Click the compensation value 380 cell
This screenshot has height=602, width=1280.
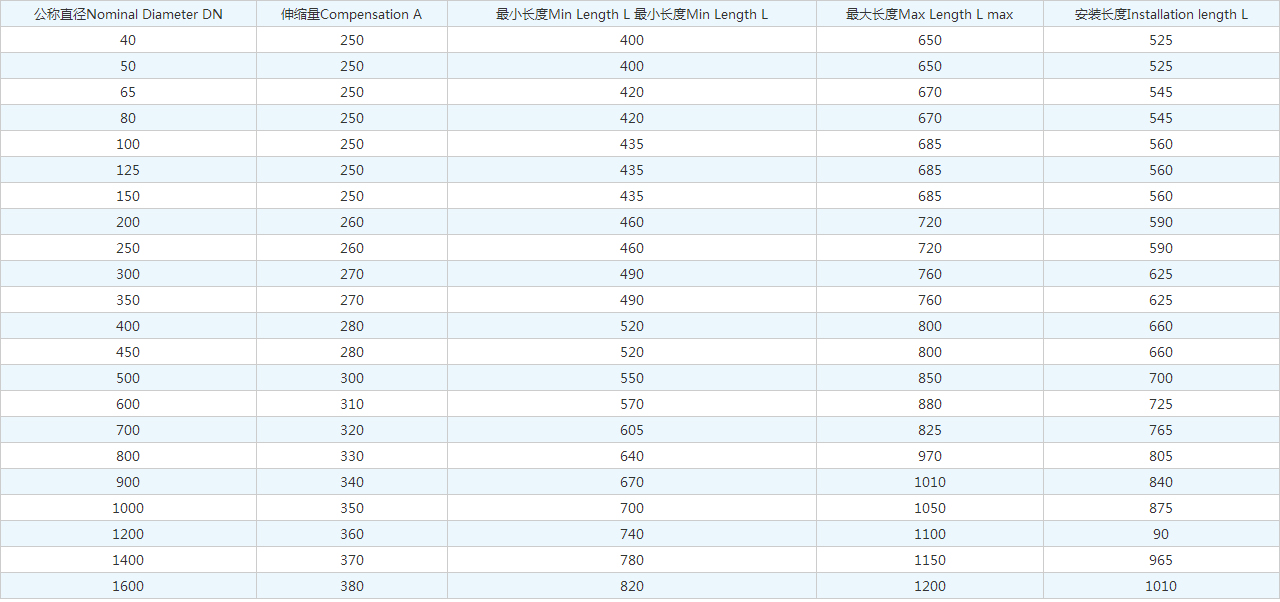[351, 586]
